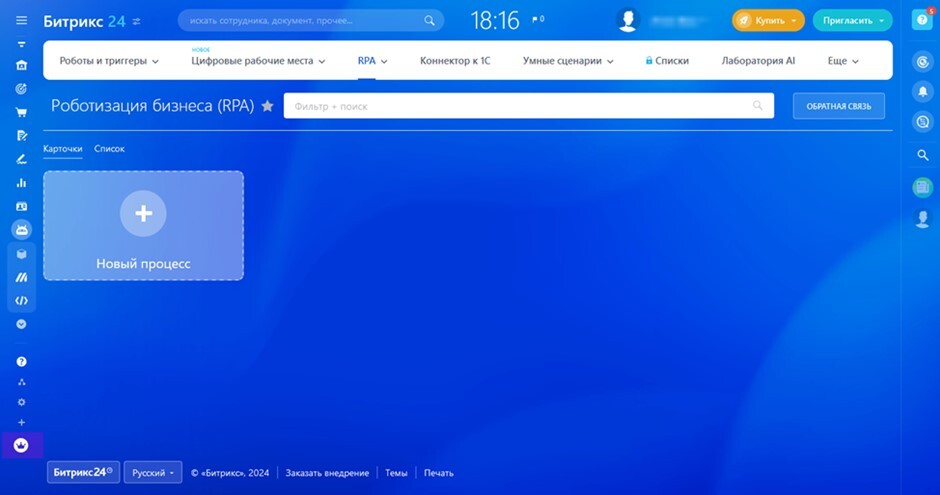
Task: Open the contact card icon in sidebar
Action: (x=21, y=206)
